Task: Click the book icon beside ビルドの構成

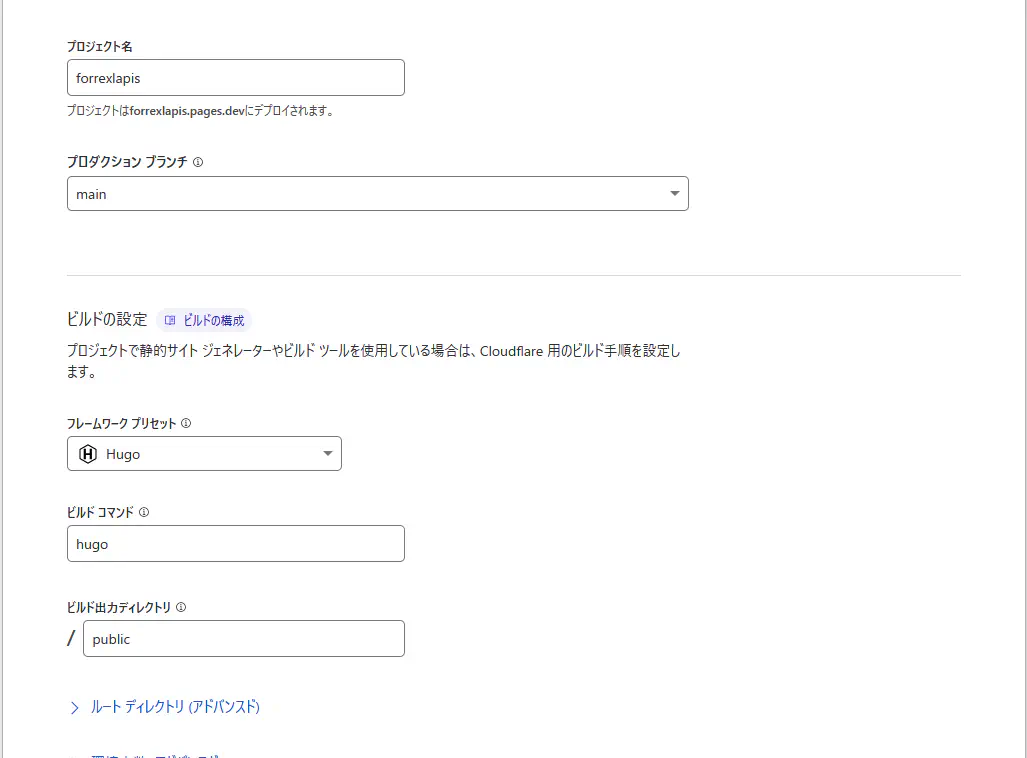Action: pos(170,321)
